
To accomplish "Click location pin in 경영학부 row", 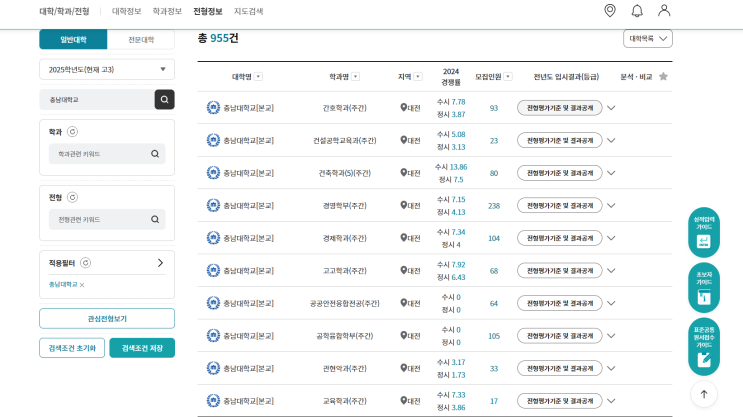I will tap(404, 205).
